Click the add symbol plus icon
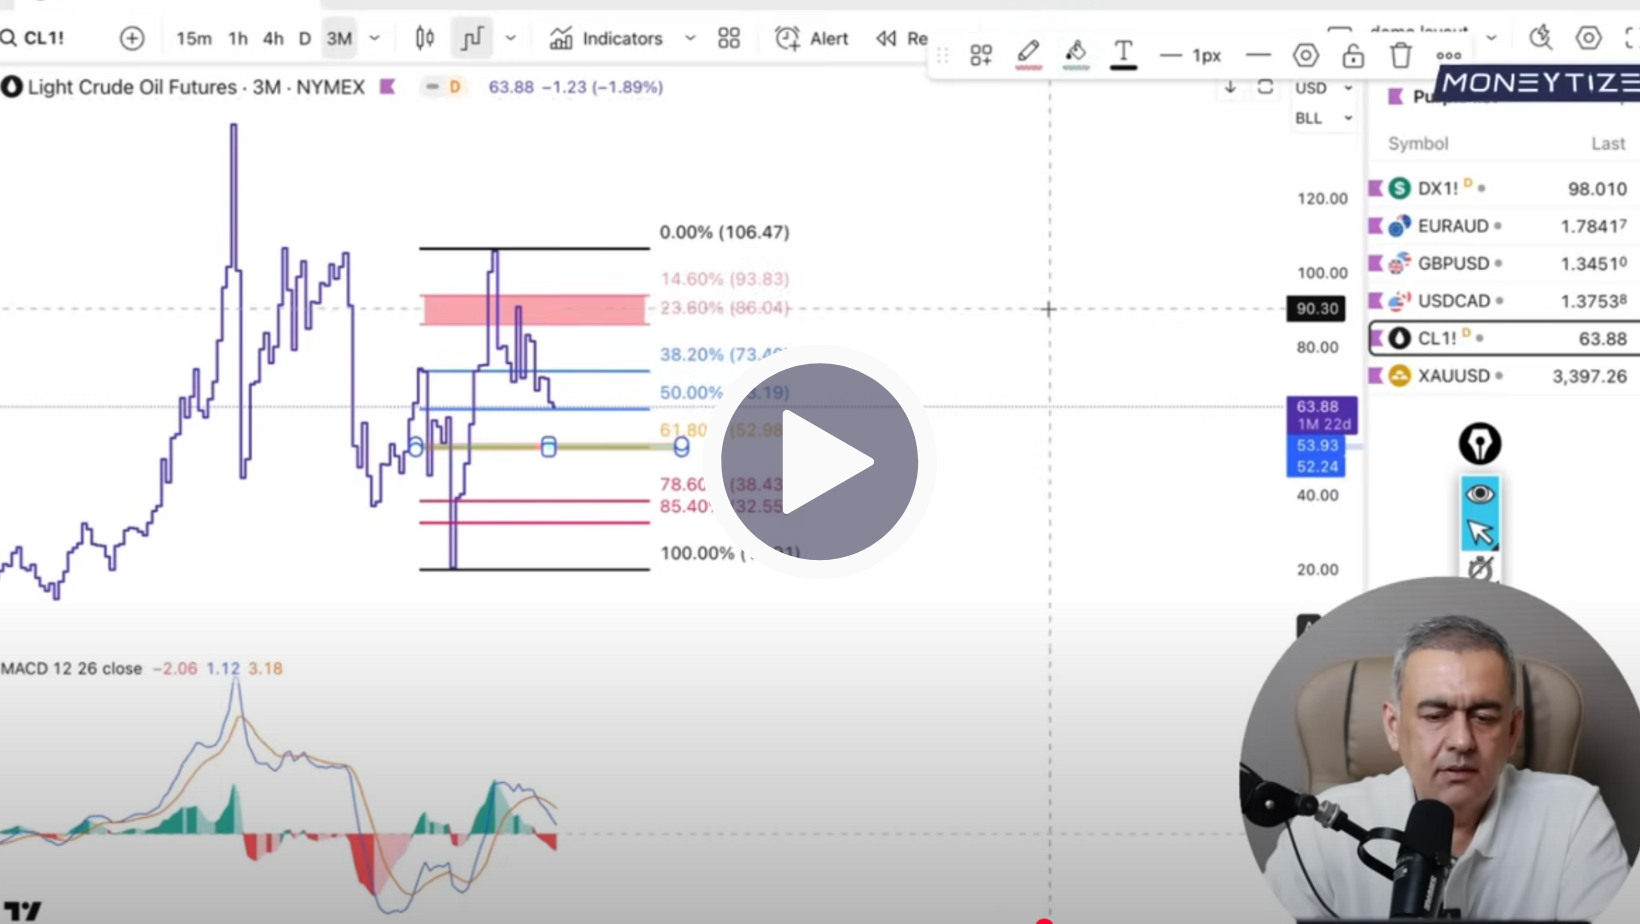Viewport: 1640px width, 924px height. (x=132, y=38)
